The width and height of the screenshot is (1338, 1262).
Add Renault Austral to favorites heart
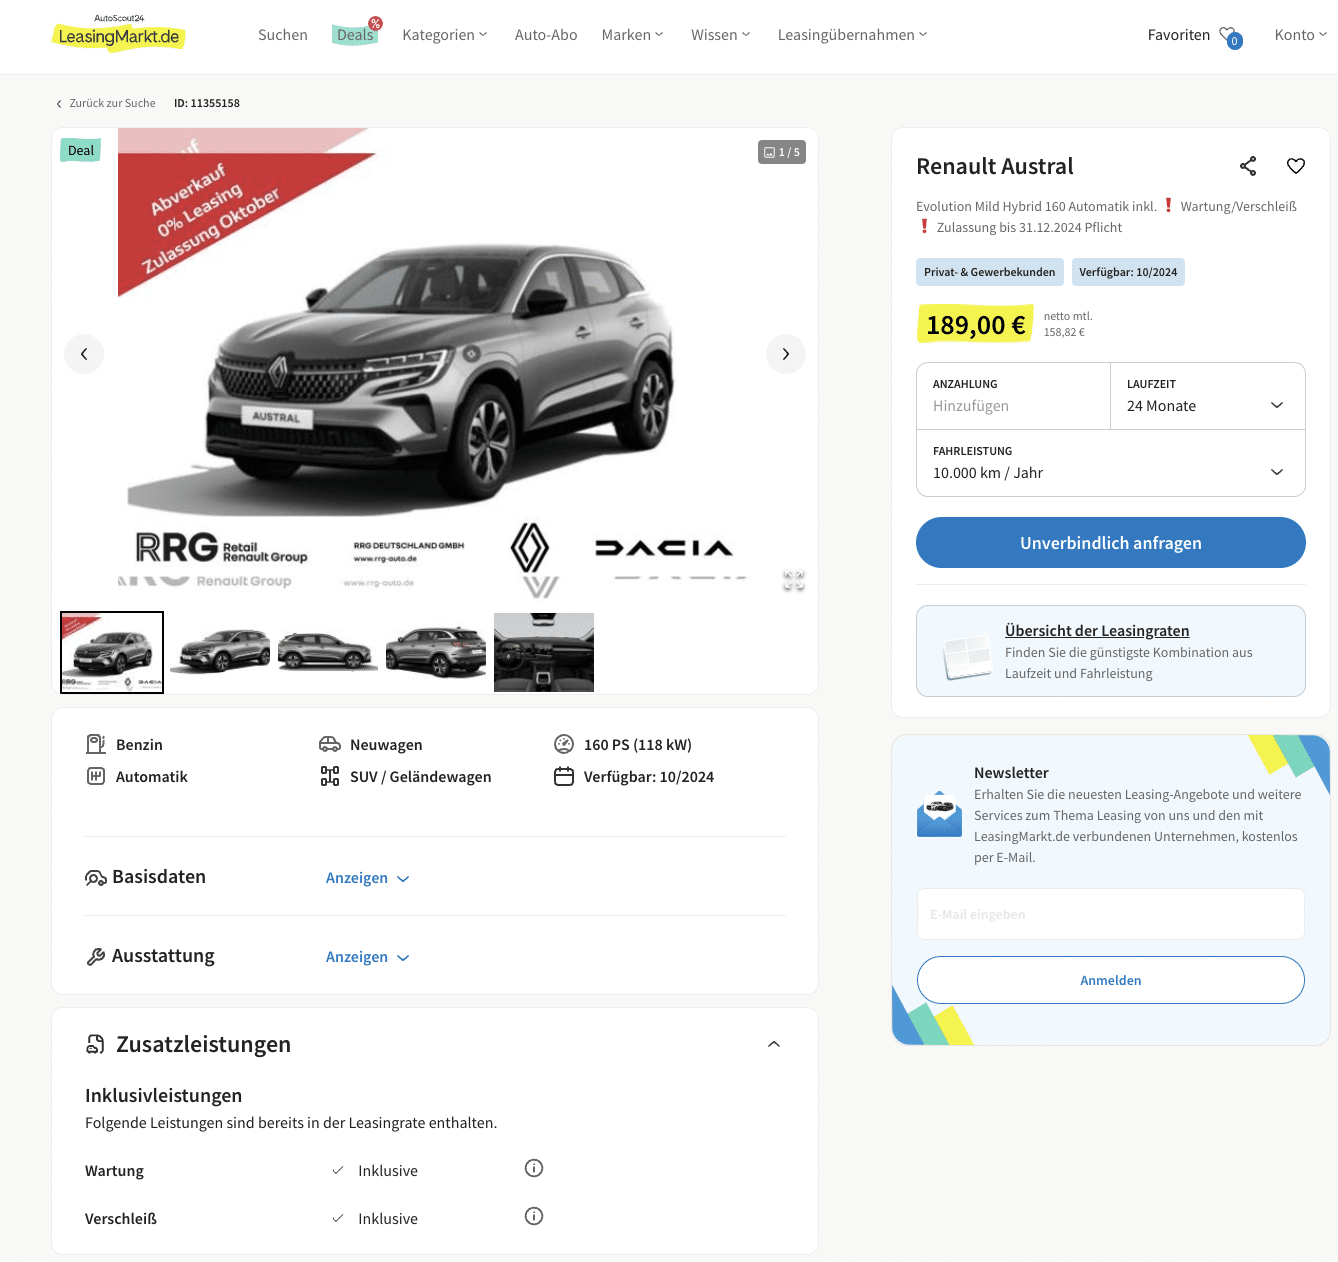1296,166
